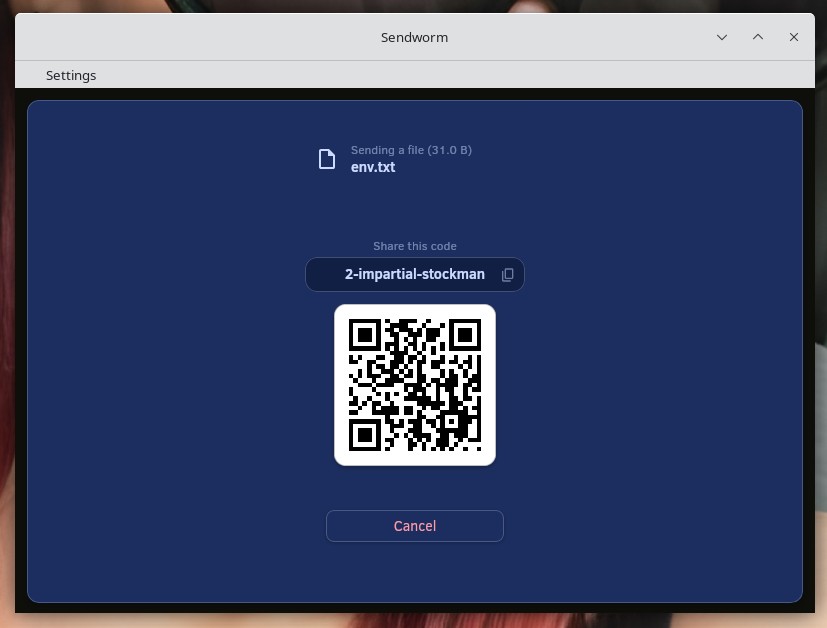Click the white border around the QR code
The image size is (827, 628).
(x=341, y=385)
